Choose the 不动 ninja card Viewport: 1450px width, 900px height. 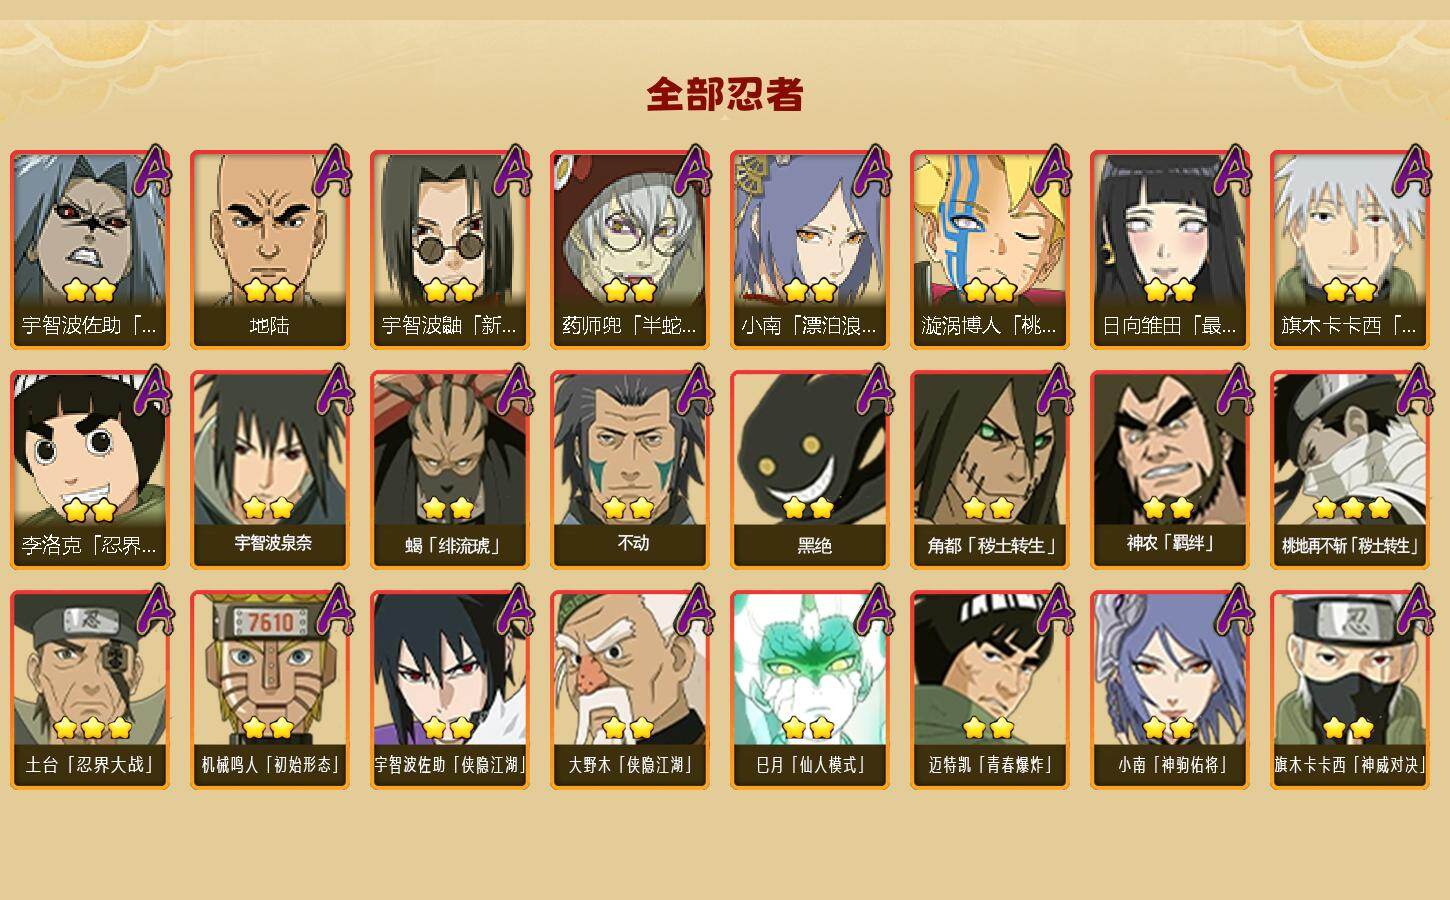[x=630, y=470]
